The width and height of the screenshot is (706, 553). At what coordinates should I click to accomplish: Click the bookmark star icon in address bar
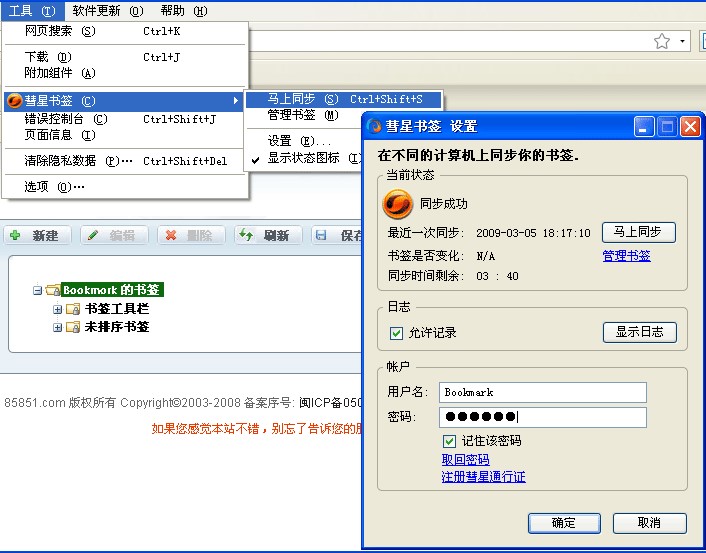(661, 41)
